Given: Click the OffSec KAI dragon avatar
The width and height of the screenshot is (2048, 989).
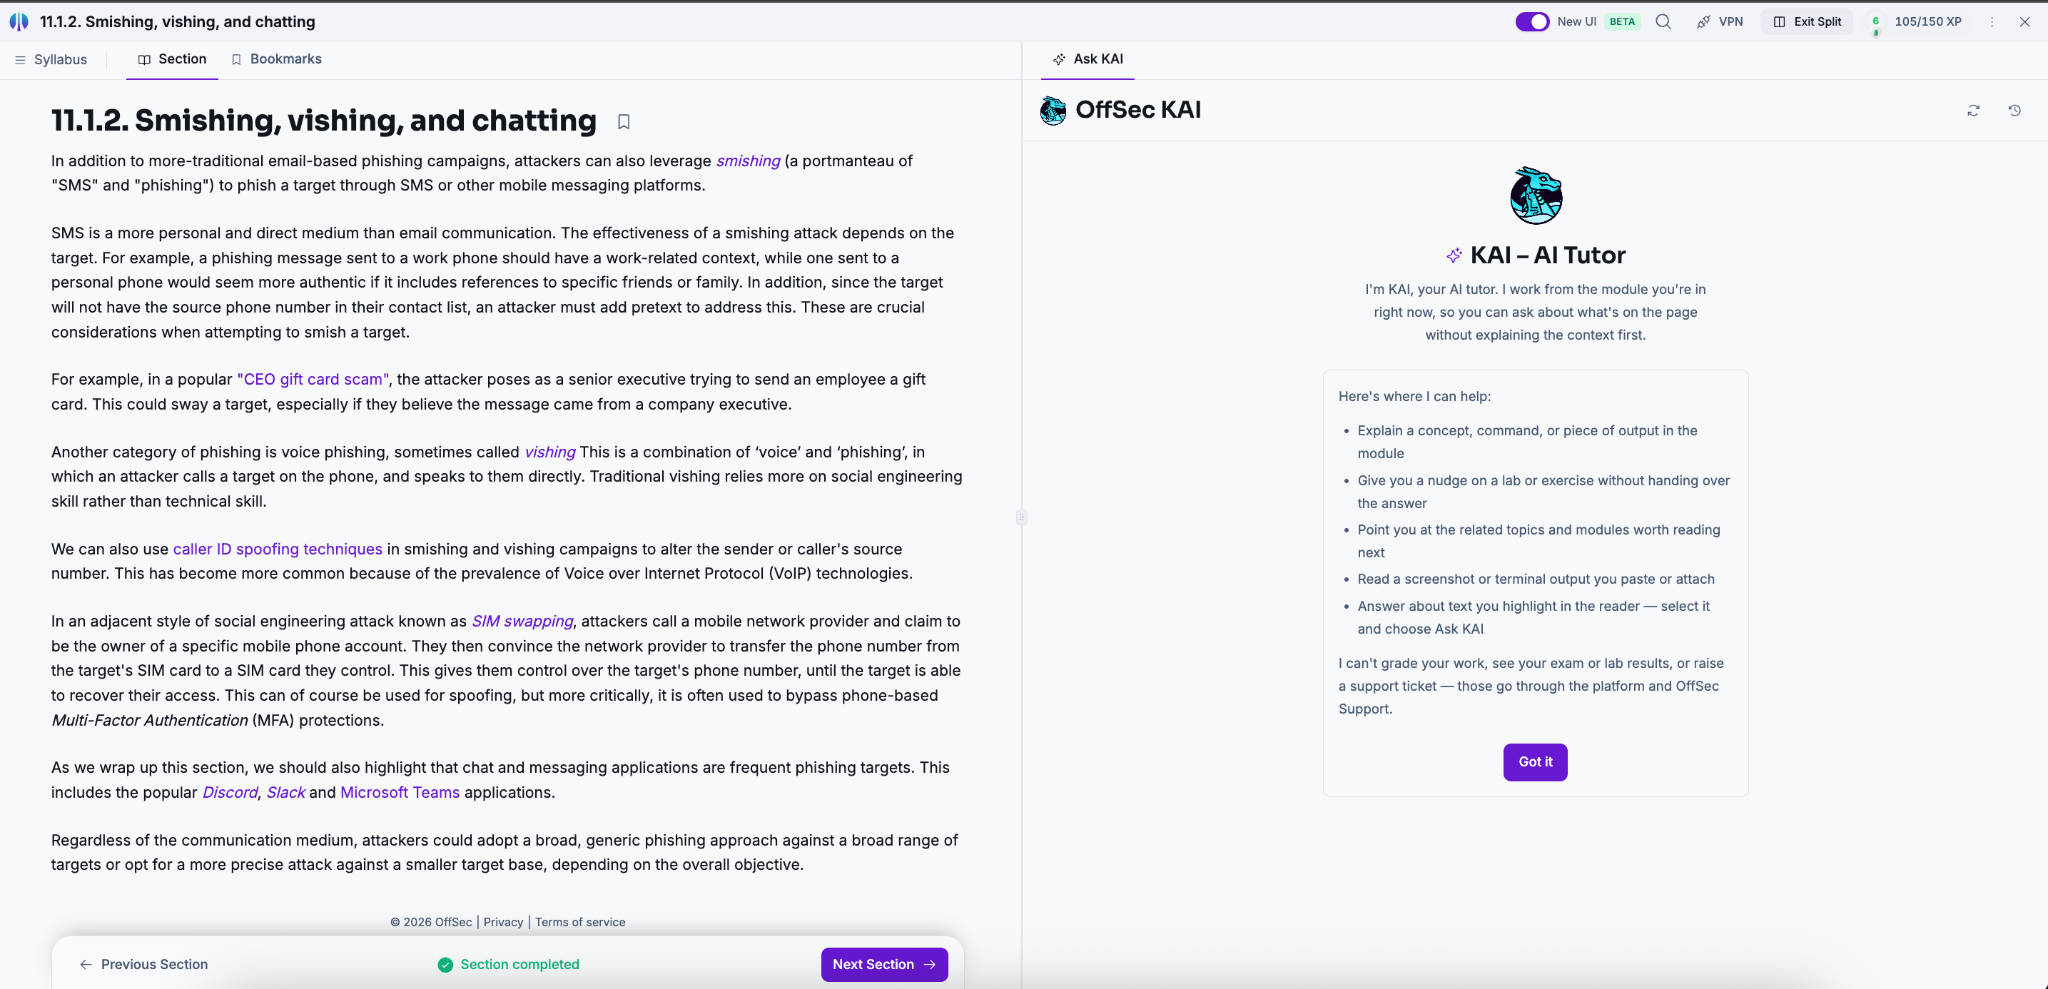Looking at the screenshot, I should click(1052, 110).
